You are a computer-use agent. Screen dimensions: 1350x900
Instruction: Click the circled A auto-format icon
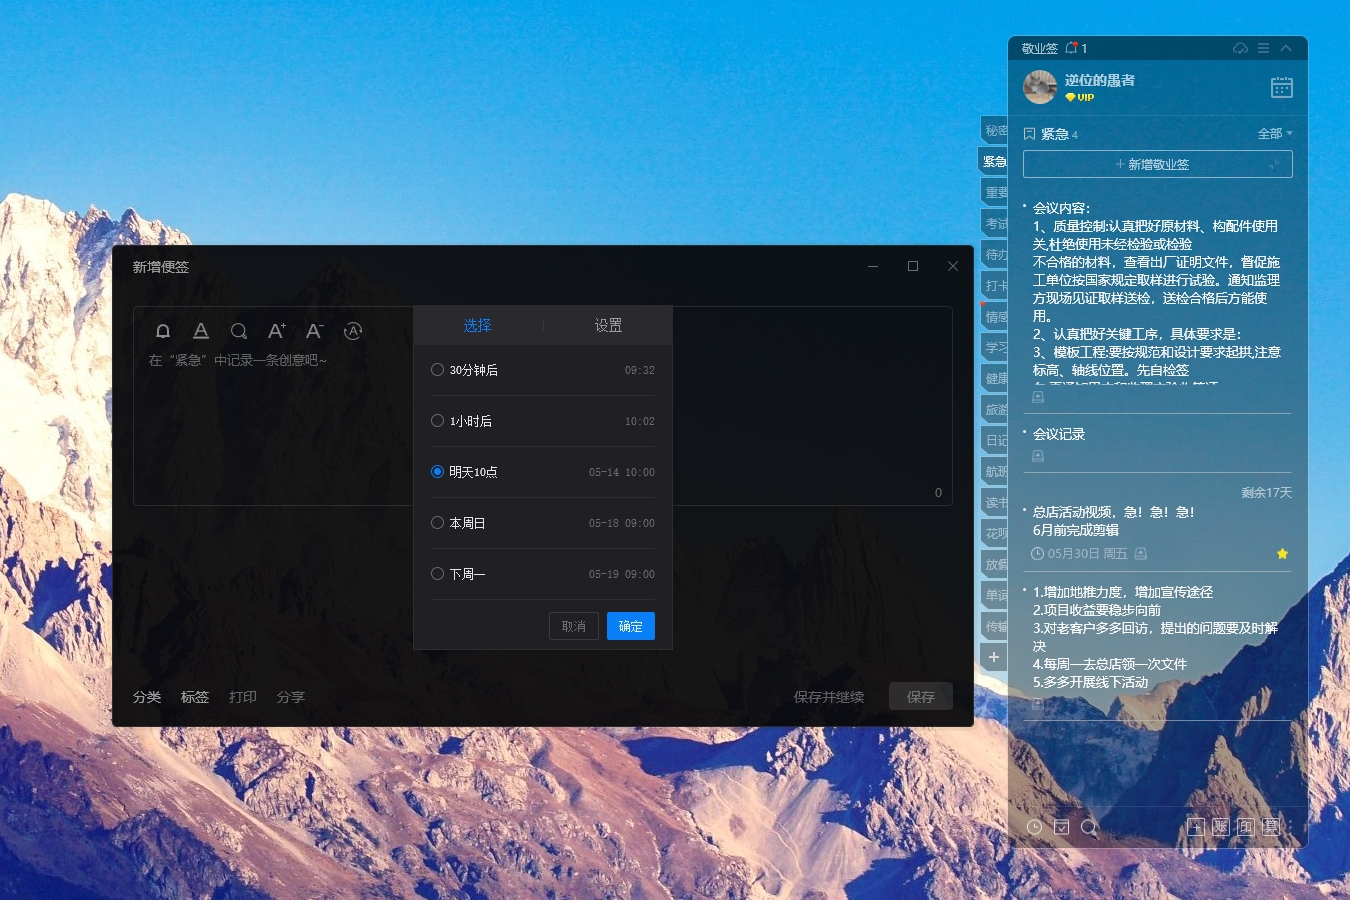tap(353, 331)
